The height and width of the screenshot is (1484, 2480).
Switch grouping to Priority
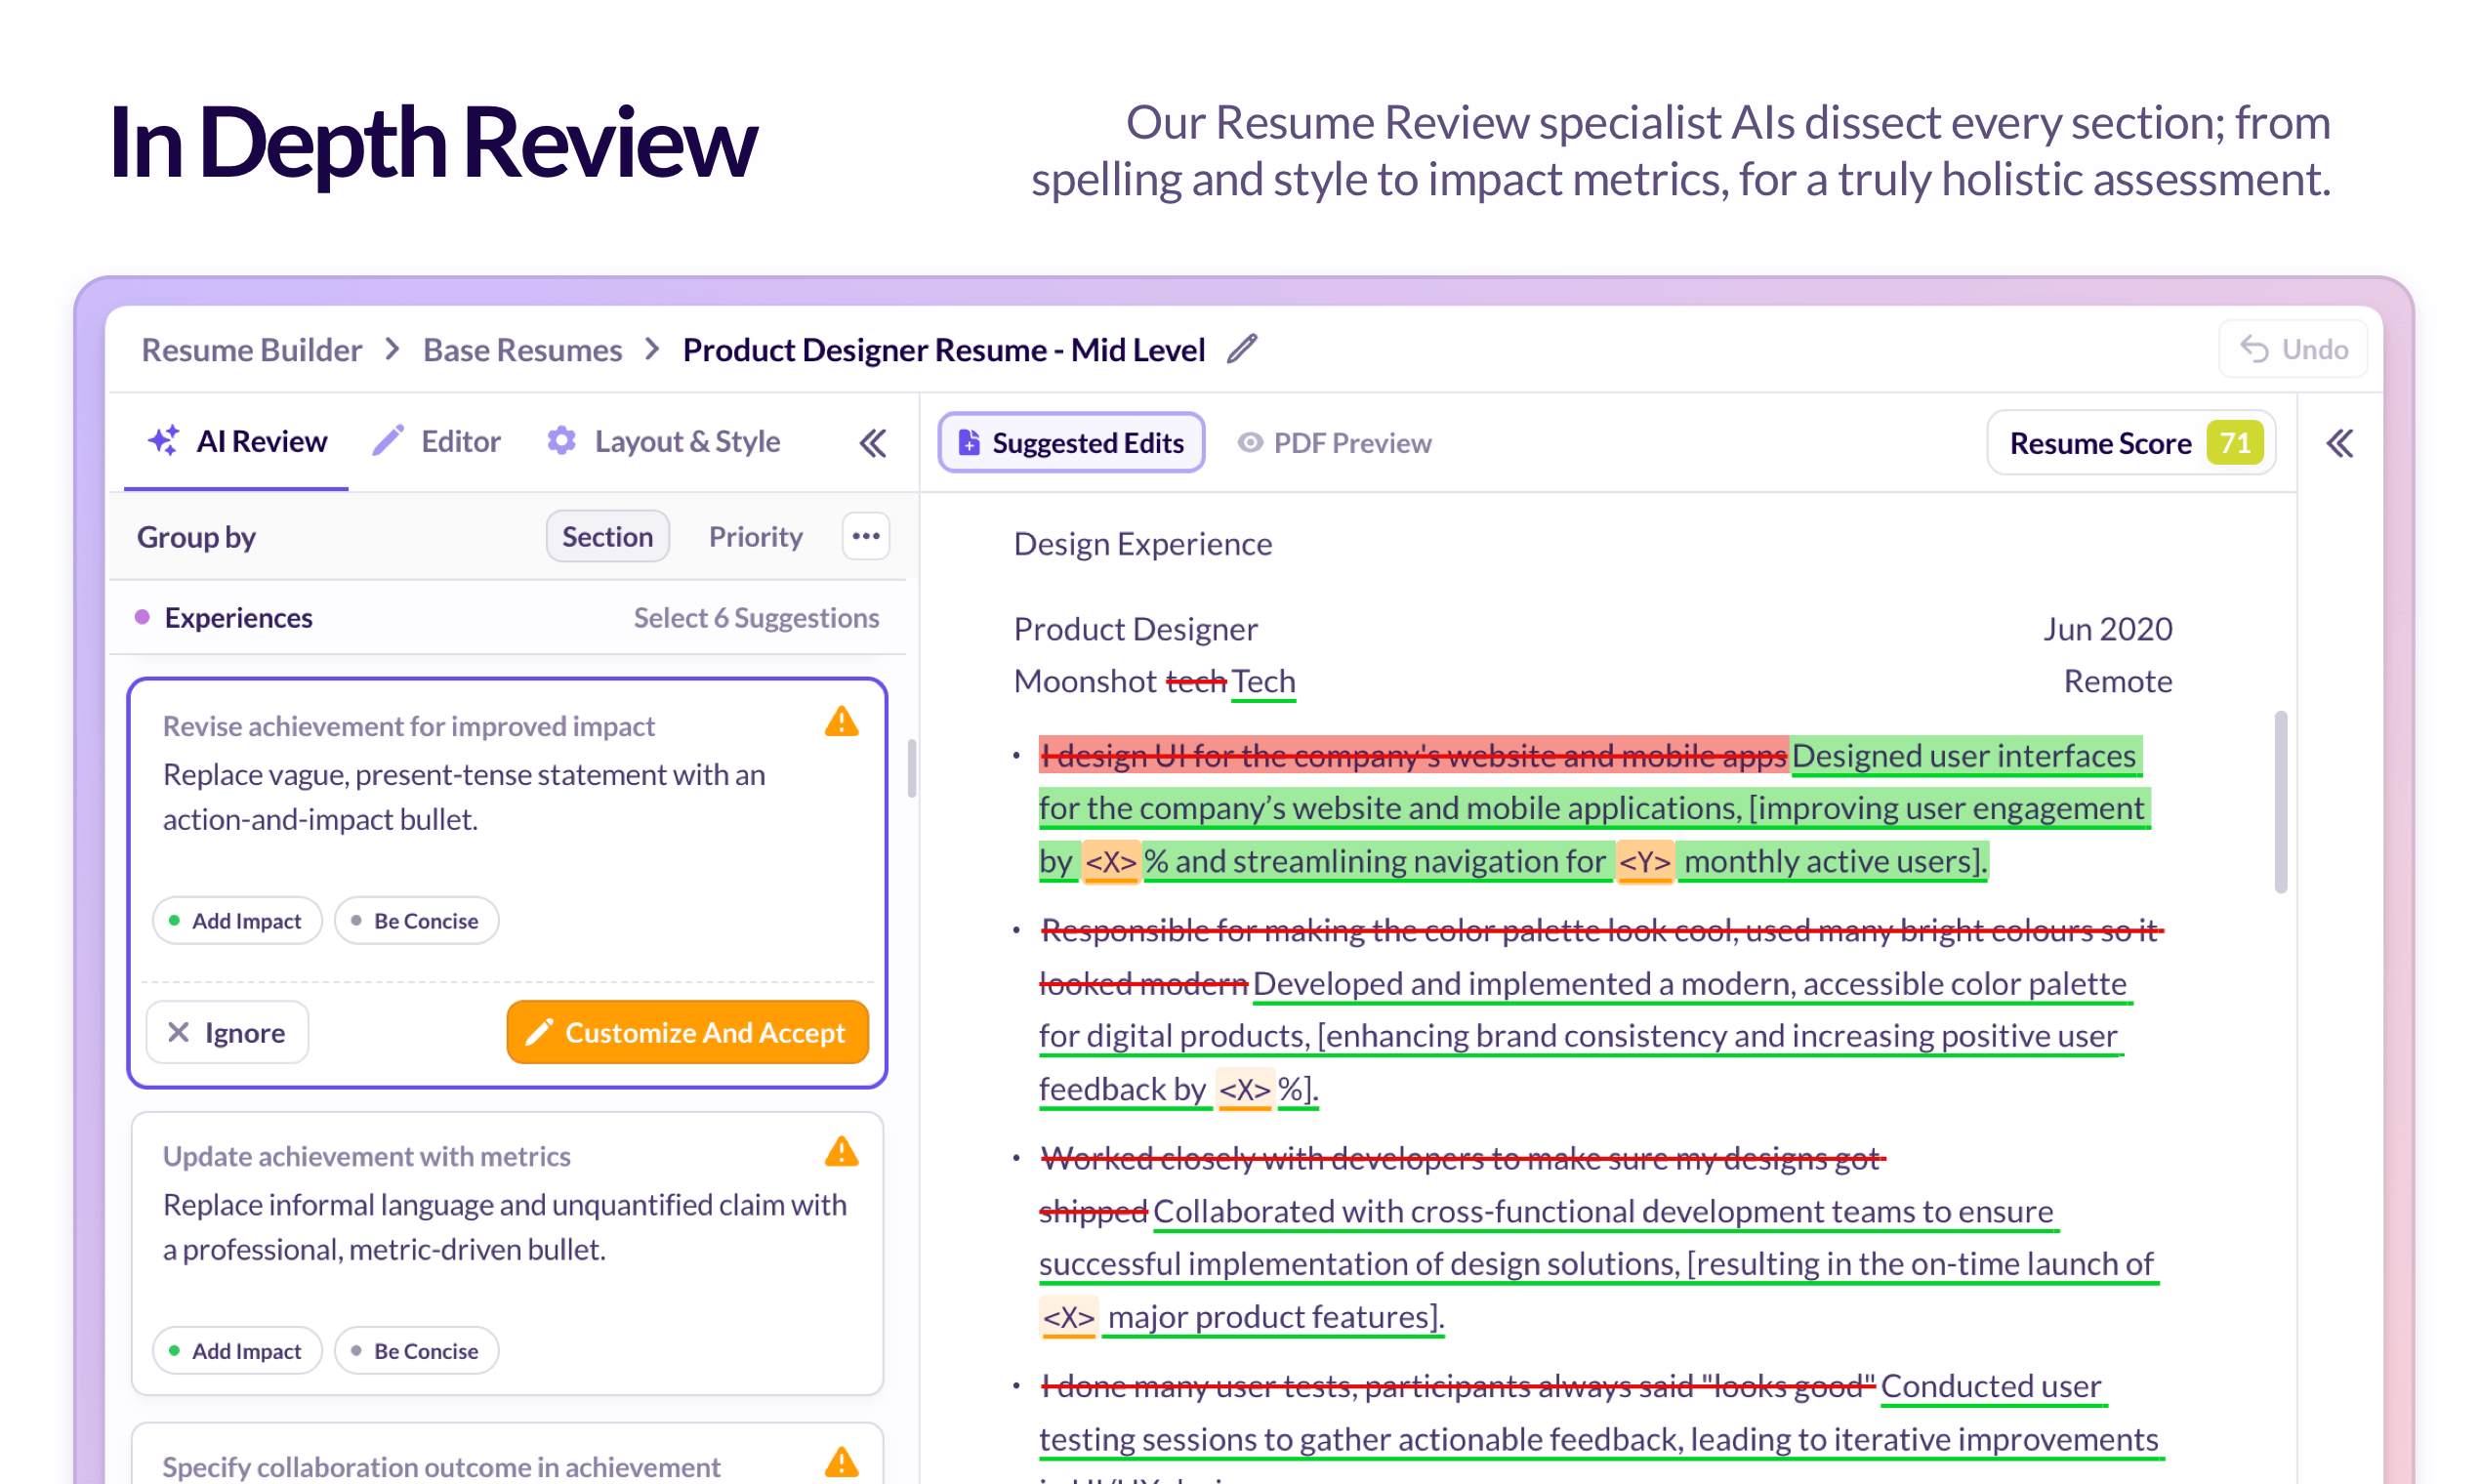coord(755,536)
